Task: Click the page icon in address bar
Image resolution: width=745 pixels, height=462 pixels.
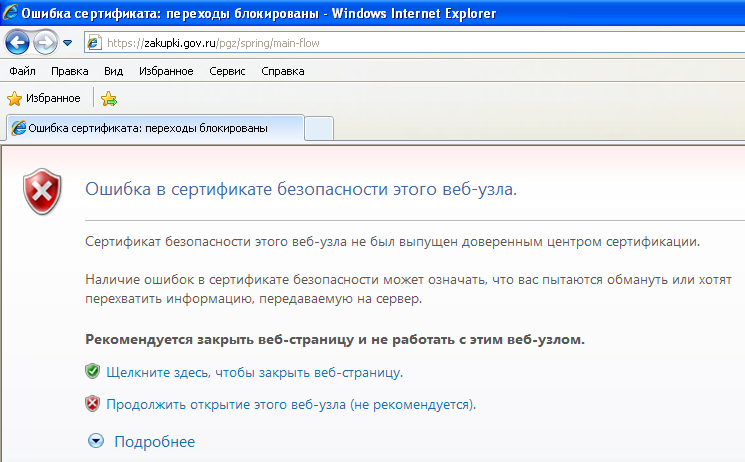Action: pos(94,43)
